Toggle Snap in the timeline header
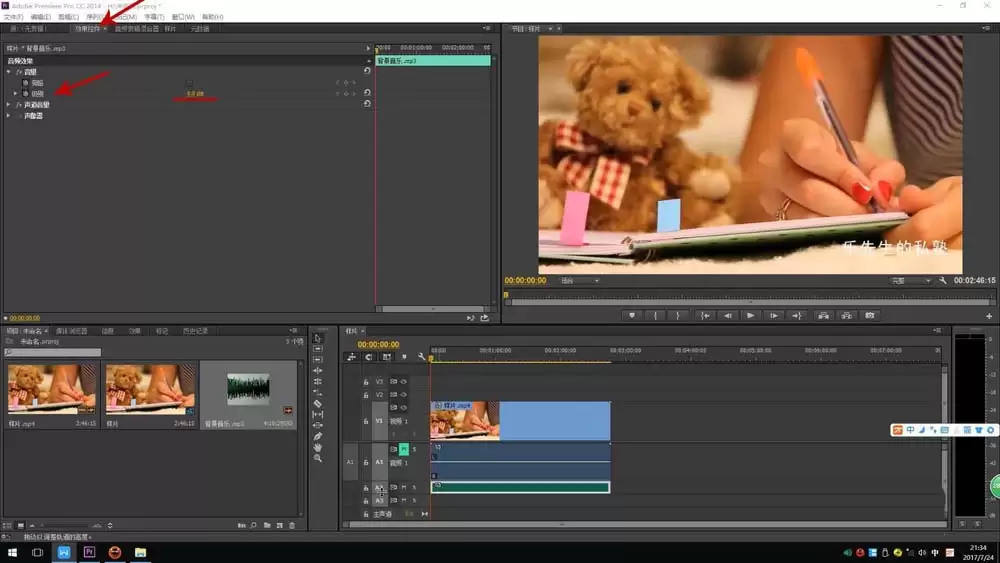 click(369, 357)
